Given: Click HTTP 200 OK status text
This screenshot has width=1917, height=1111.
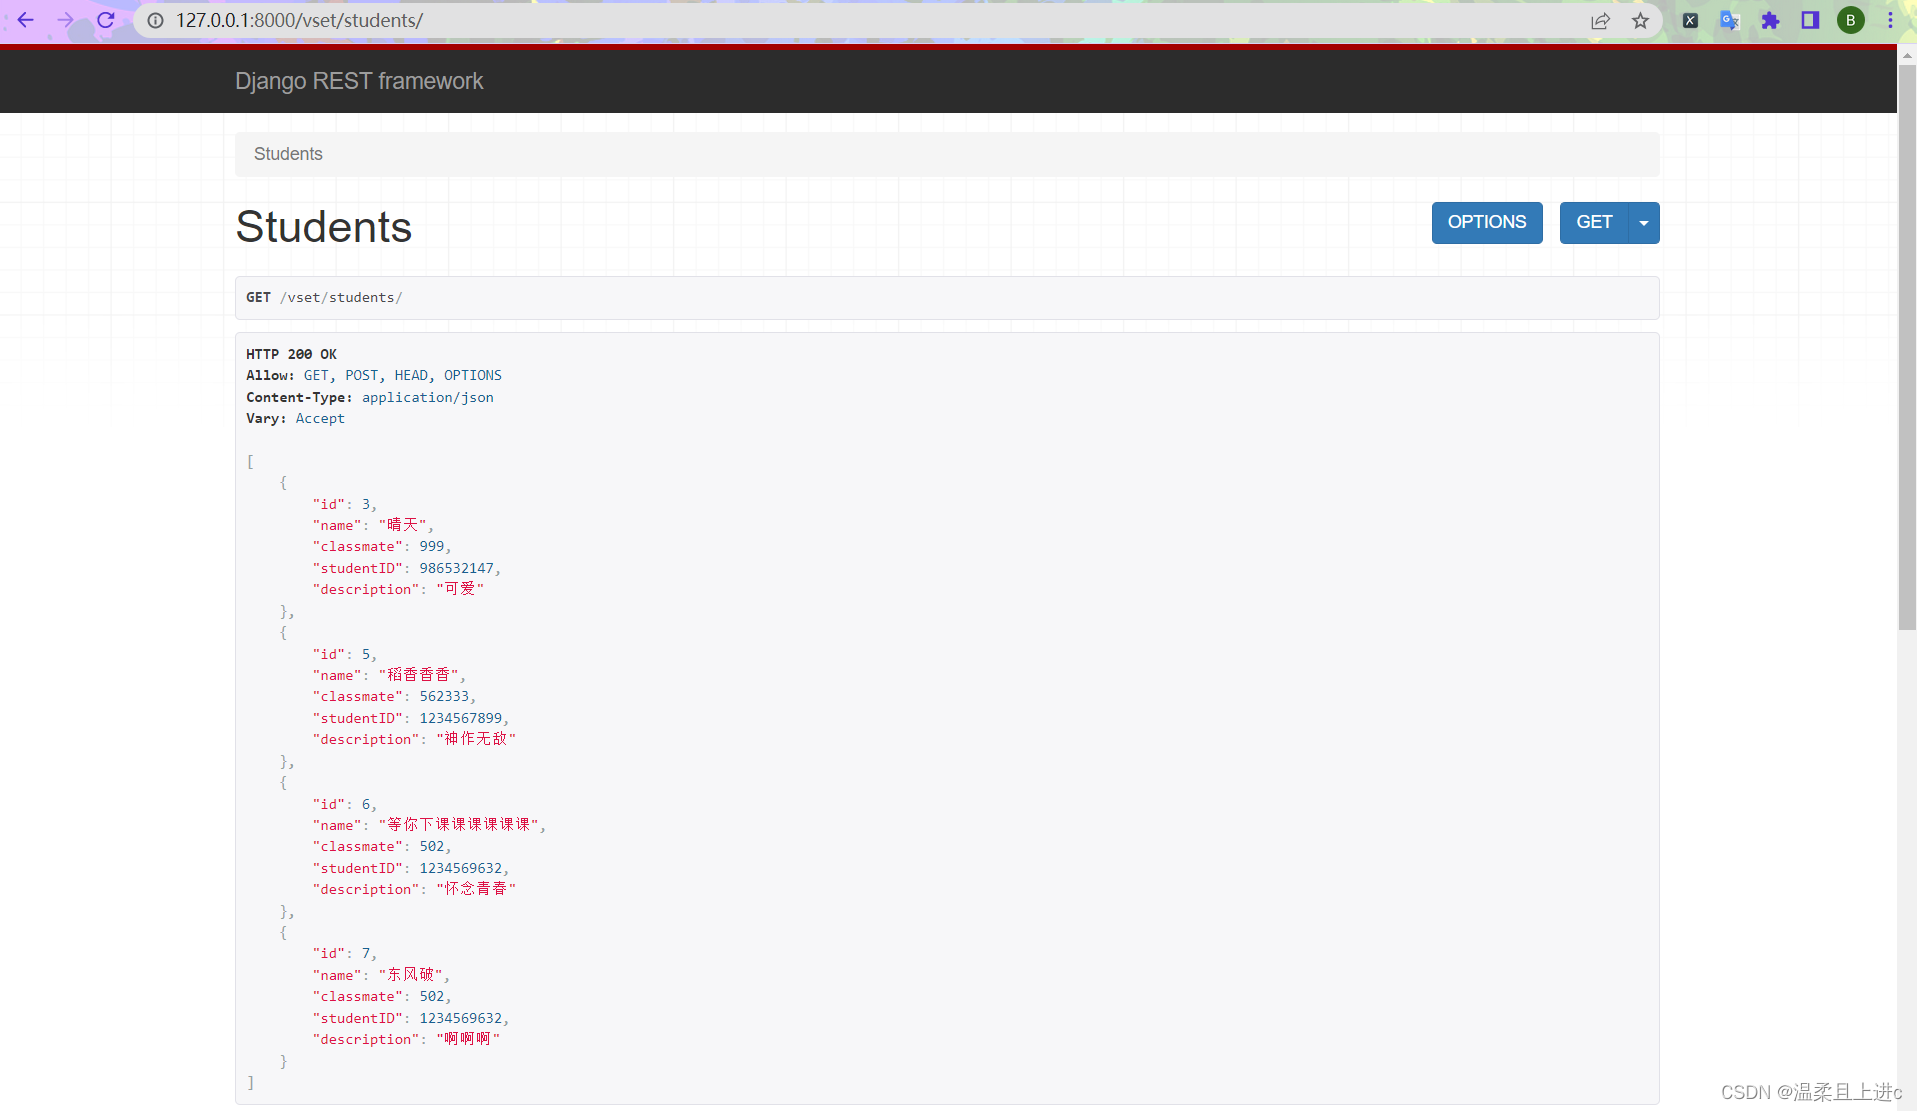Looking at the screenshot, I should [292, 354].
